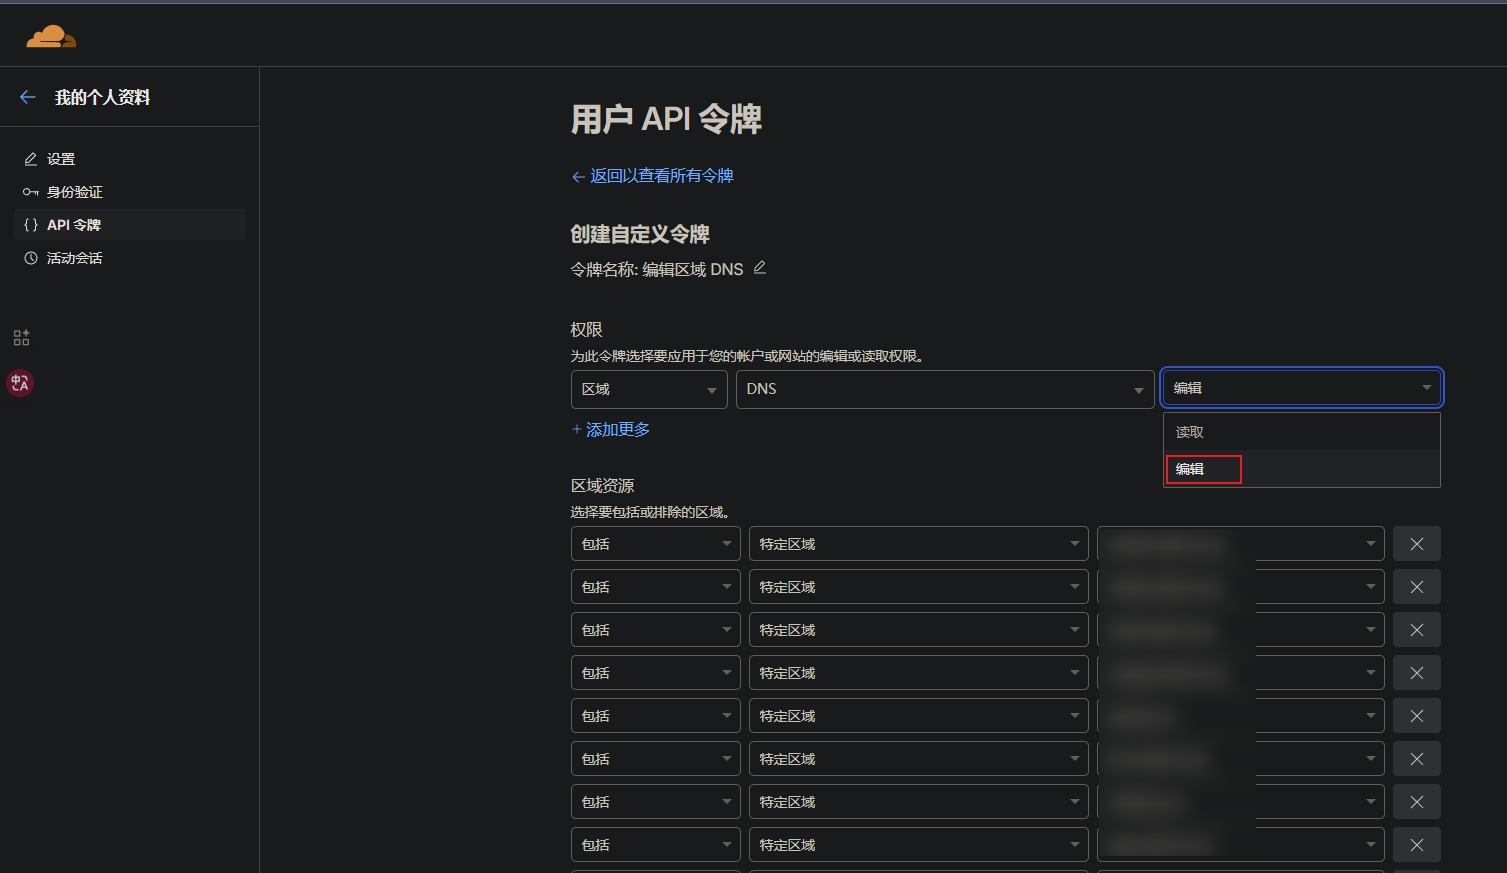Collapse the open 编辑 permission level dropdown
1507x873 pixels.
[1301, 388]
